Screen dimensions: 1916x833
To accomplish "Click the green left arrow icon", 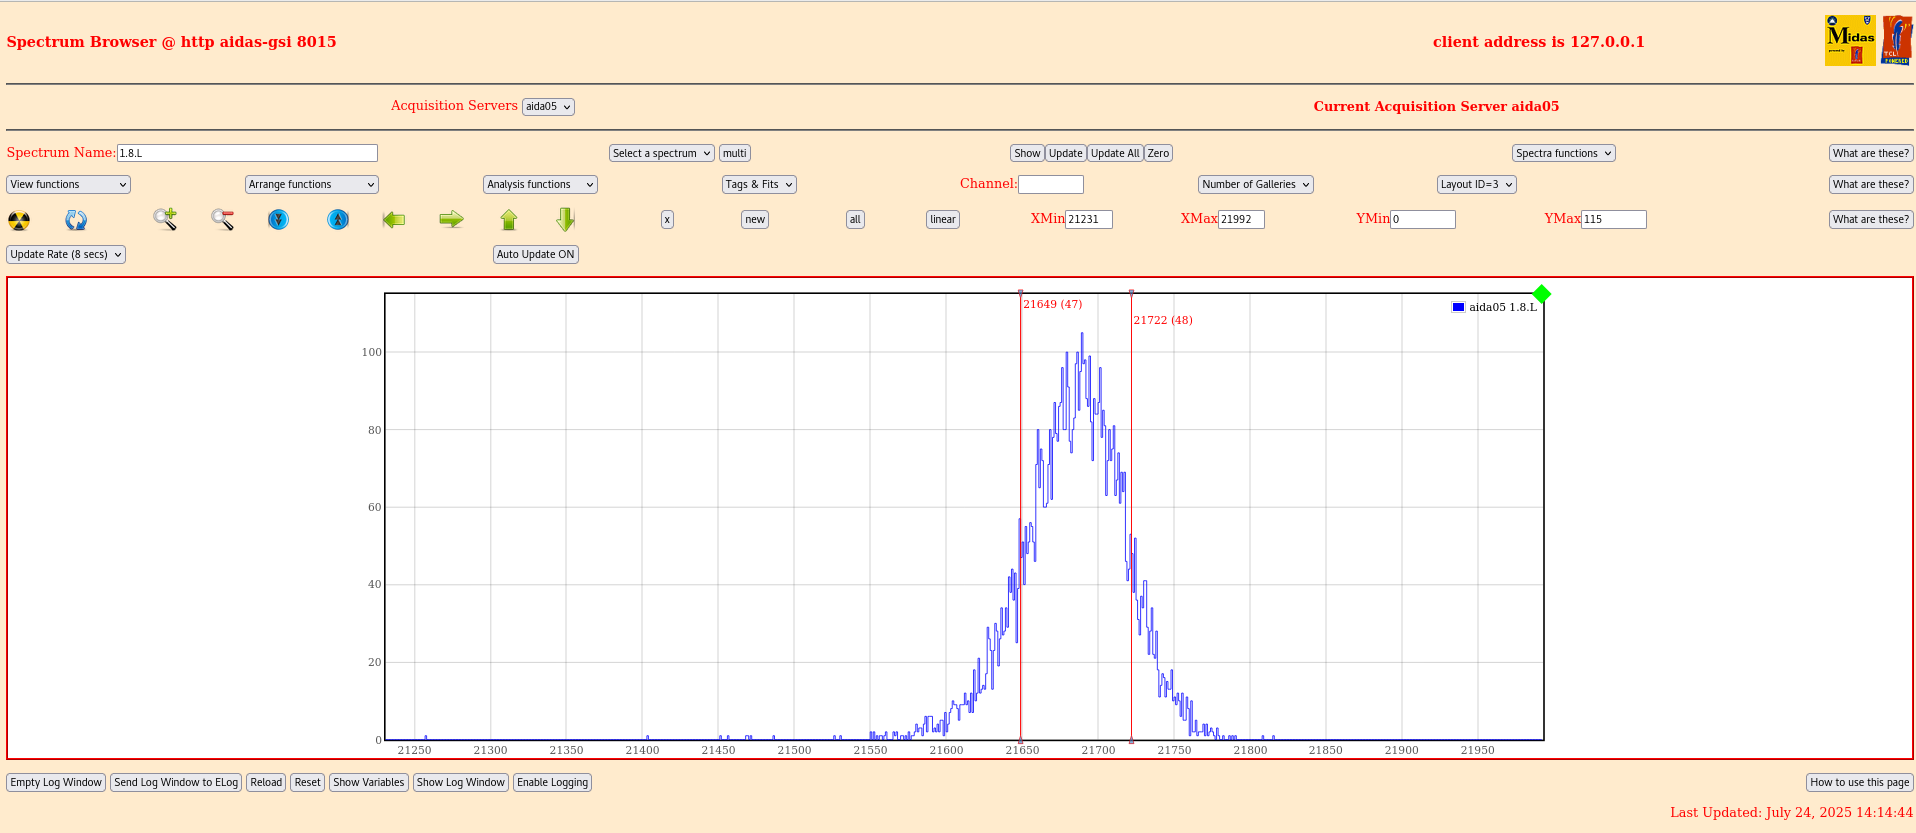I will coord(394,219).
